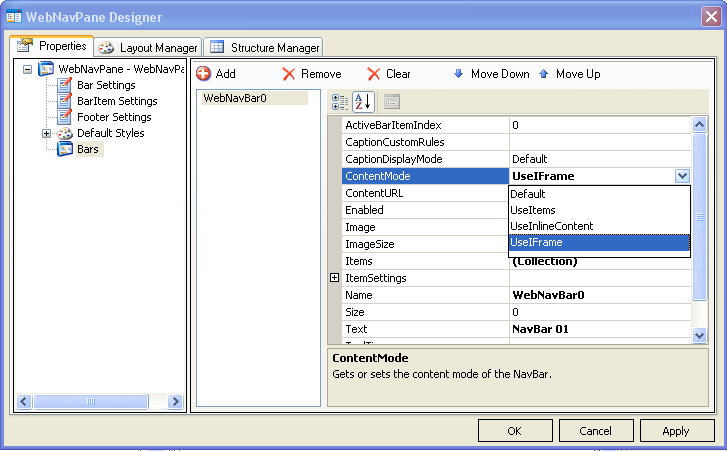Select Bar Settings in the tree
This screenshot has height=451, width=727.
pyautogui.click(x=106, y=85)
